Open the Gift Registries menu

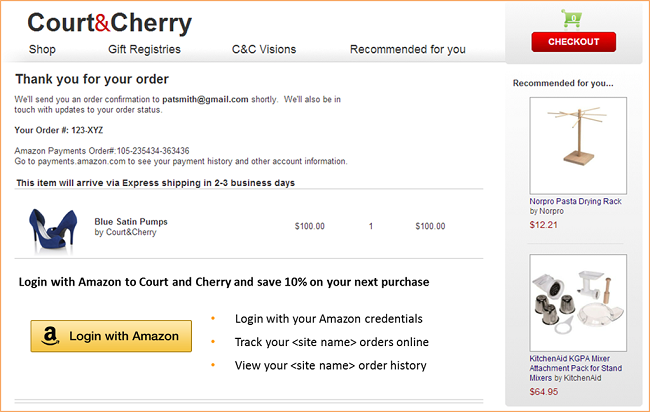[x=144, y=49]
